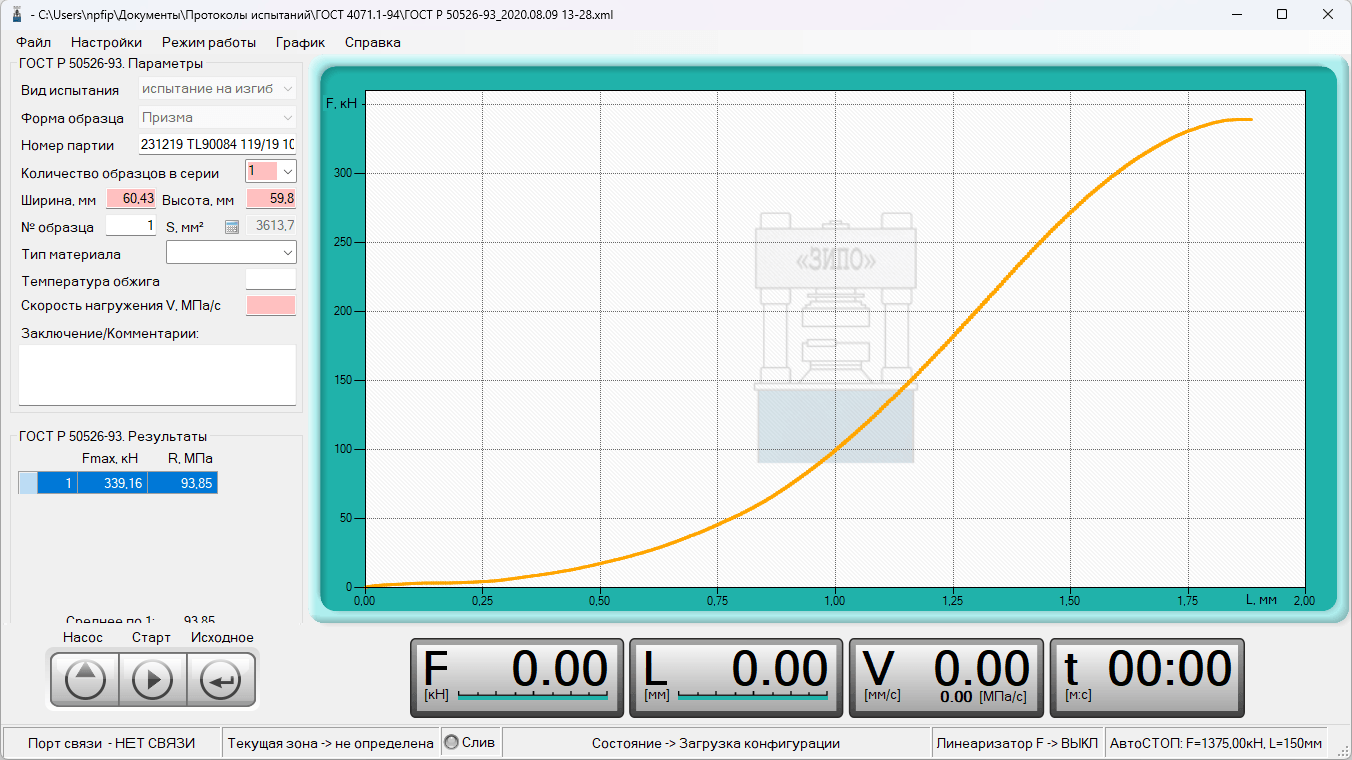The width and height of the screenshot is (1352, 760).
Task: Click the F, кН axis label
Action: click(342, 103)
